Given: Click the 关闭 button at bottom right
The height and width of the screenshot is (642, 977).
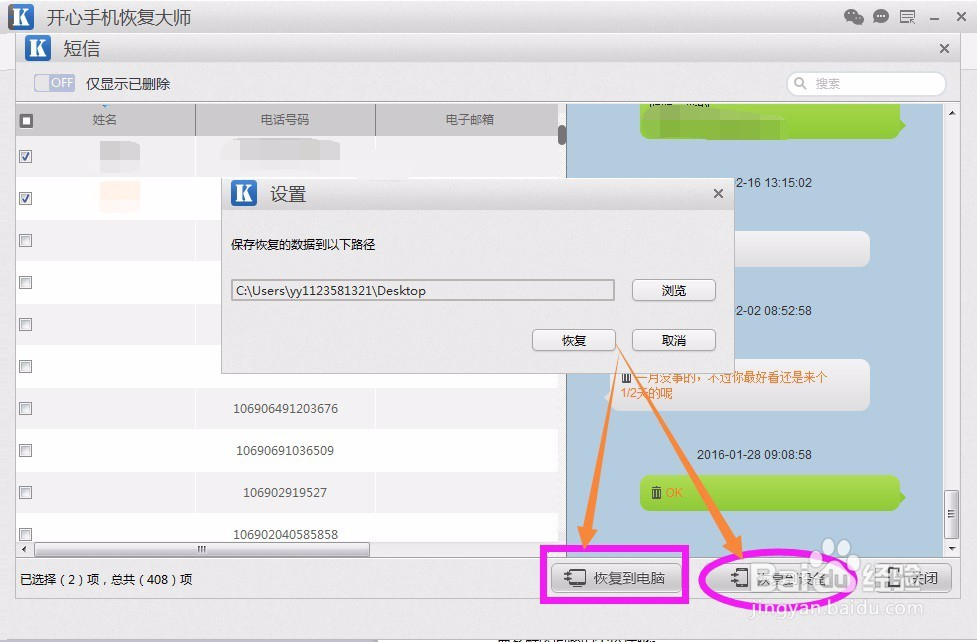Looking at the screenshot, I should pos(915,578).
